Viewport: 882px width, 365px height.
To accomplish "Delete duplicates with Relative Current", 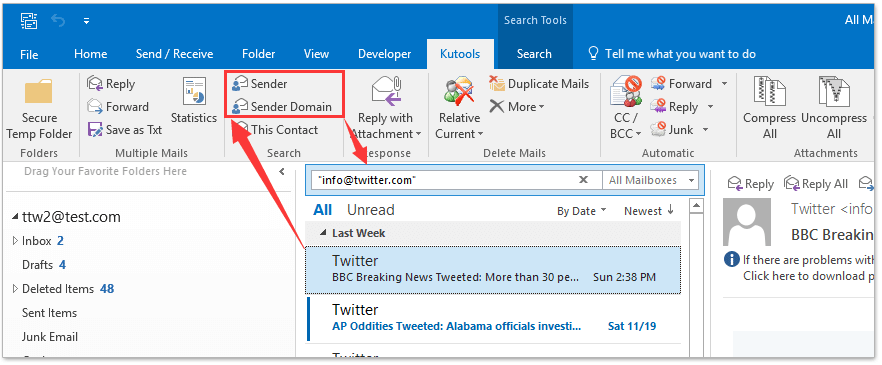I will click(460, 109).
